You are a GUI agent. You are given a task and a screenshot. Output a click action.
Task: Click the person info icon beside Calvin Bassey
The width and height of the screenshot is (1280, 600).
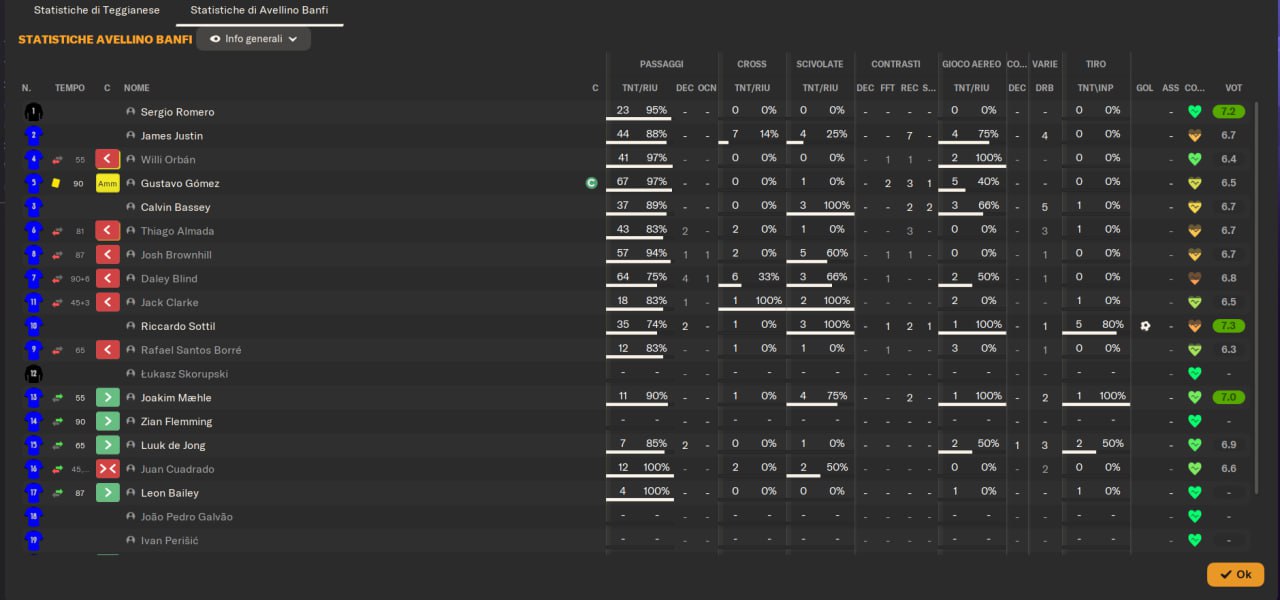130,207
